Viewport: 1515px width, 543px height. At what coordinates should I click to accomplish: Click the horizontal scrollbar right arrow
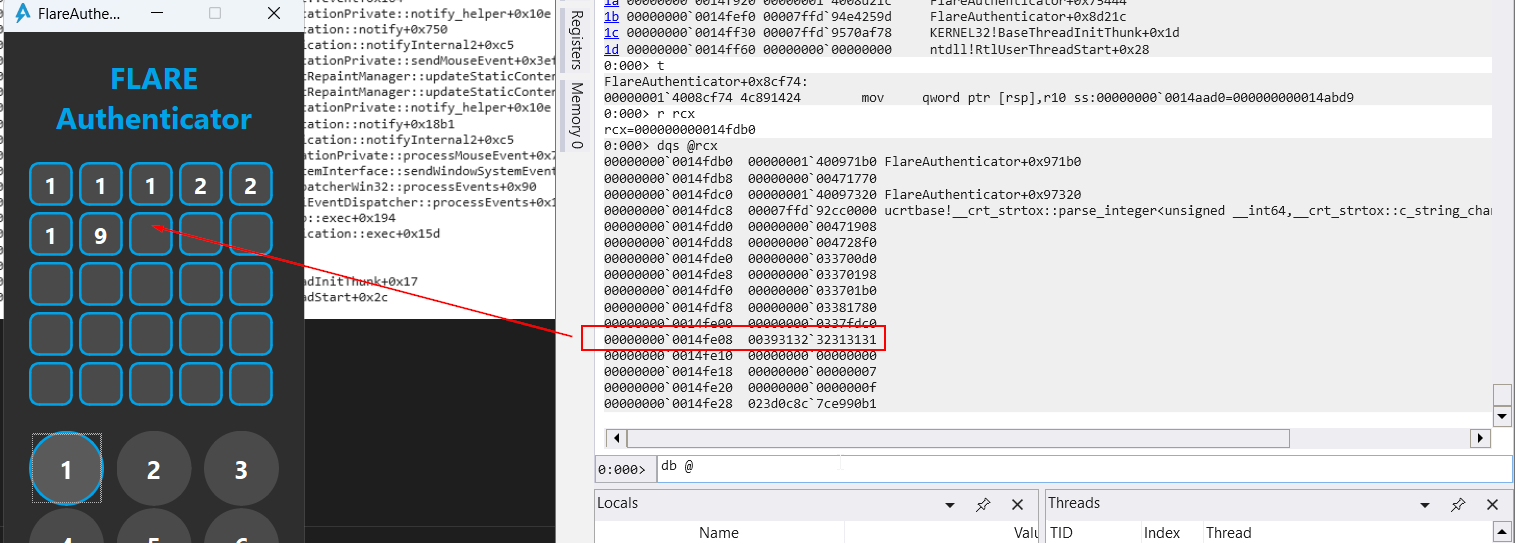click(1480, 439)
